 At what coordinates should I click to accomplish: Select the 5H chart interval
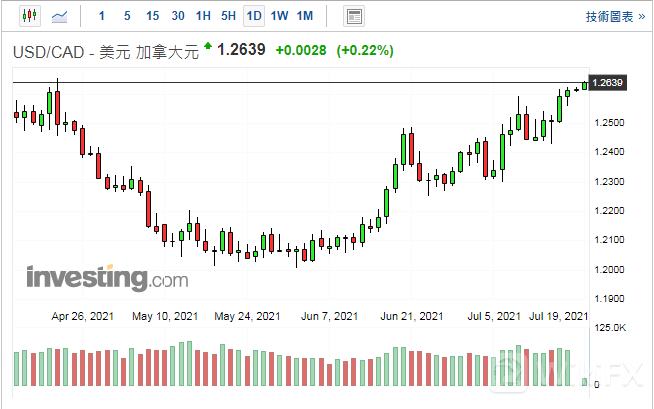(x=228, y=16)
